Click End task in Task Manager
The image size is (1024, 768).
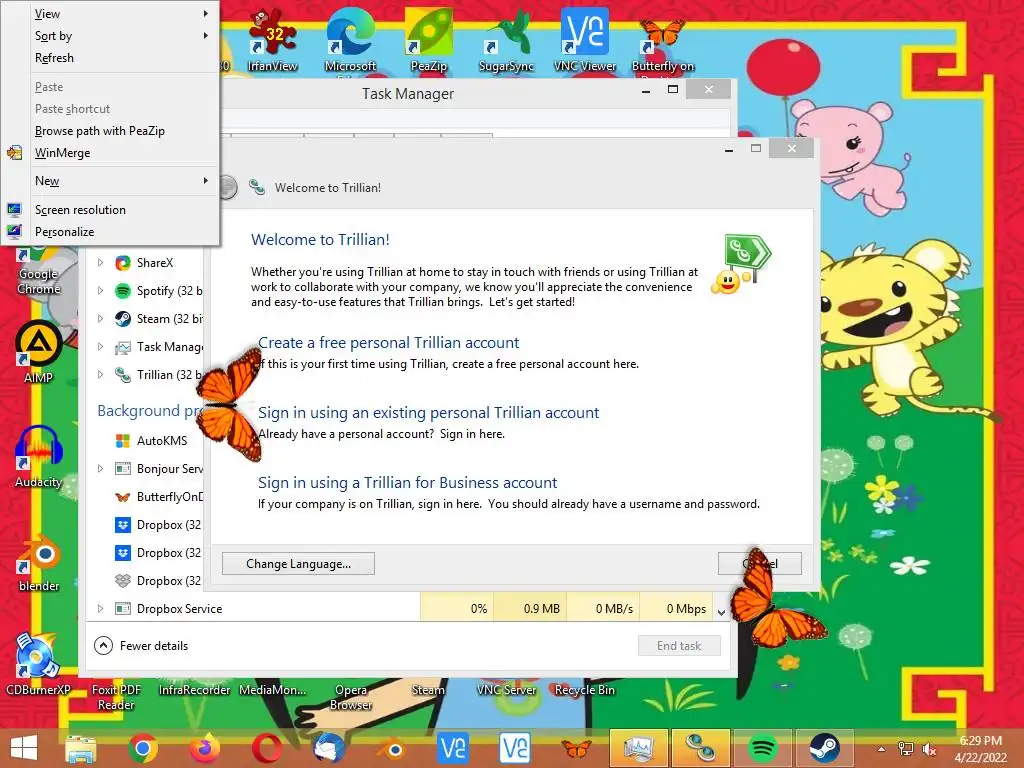coord(679,646)
